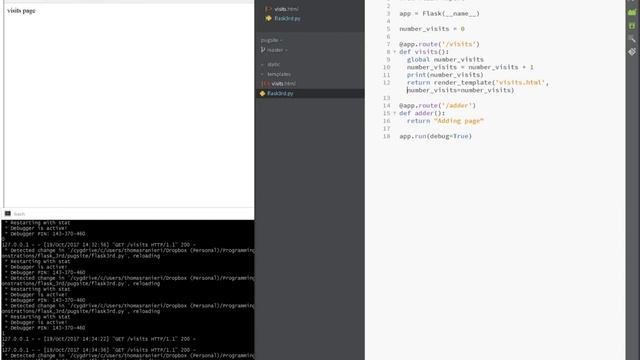Place cursor on app.run(debug=True) line
The image size is (640, 360).
coord(436,136)
